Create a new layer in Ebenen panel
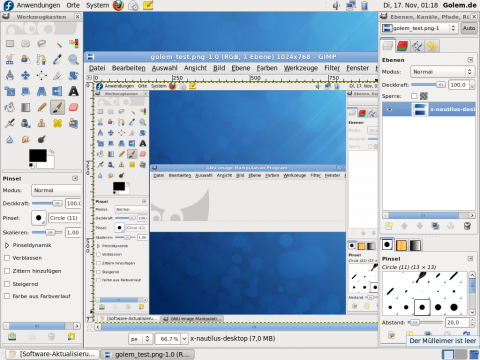 (389, 226)
